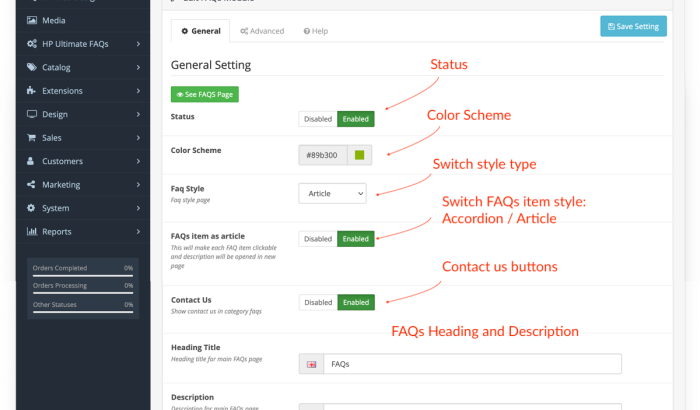Click the Orders Completed progress bar
The image size is (700, 410).
83,276
